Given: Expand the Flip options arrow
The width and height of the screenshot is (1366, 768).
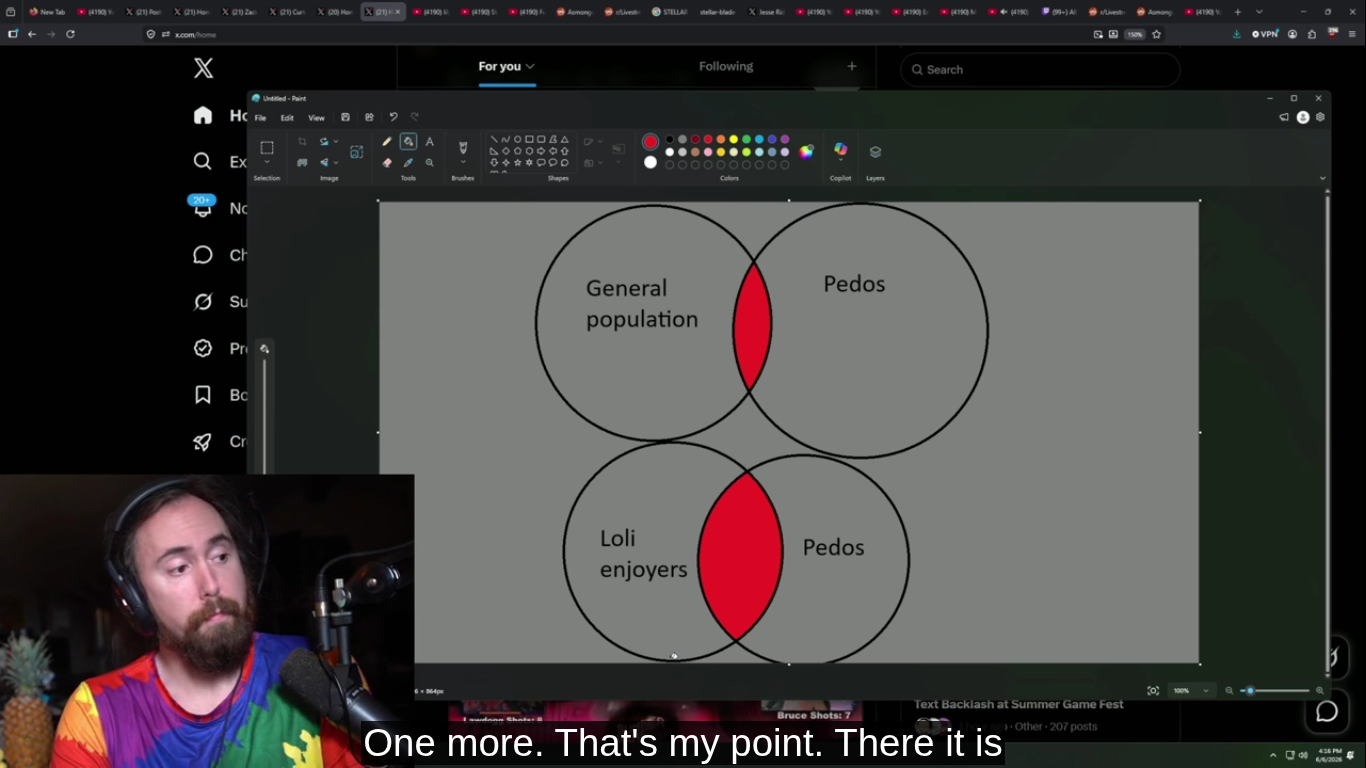Looking at the screenshot, I should (335, 162).
